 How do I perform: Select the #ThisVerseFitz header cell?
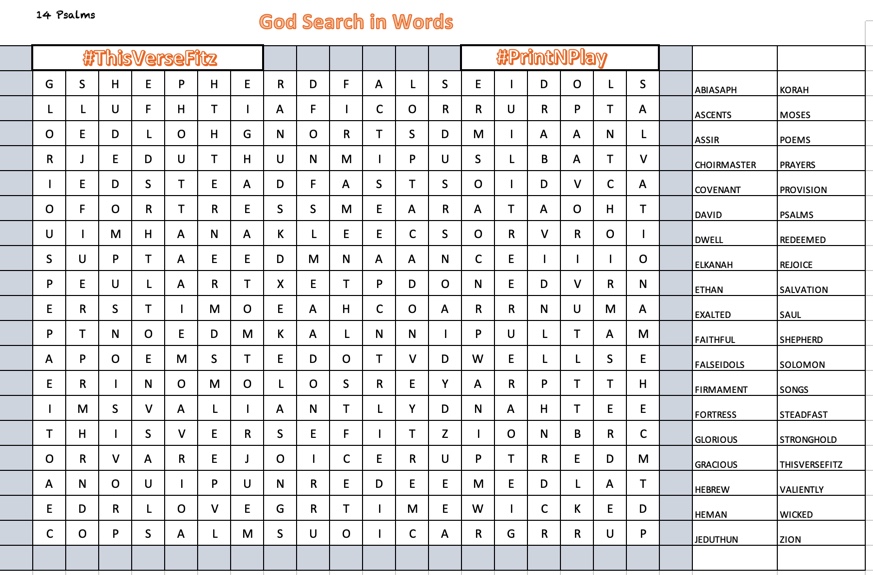pyautogui.click(x=148, y=58)
